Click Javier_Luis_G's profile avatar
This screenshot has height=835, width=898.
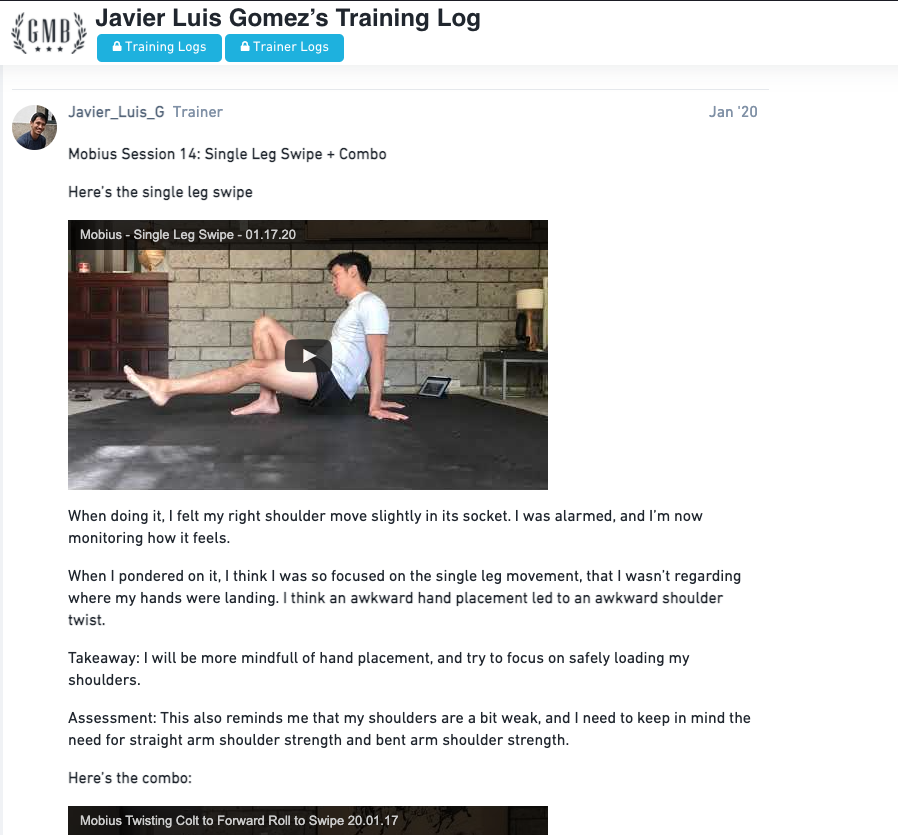pos(34,127)
